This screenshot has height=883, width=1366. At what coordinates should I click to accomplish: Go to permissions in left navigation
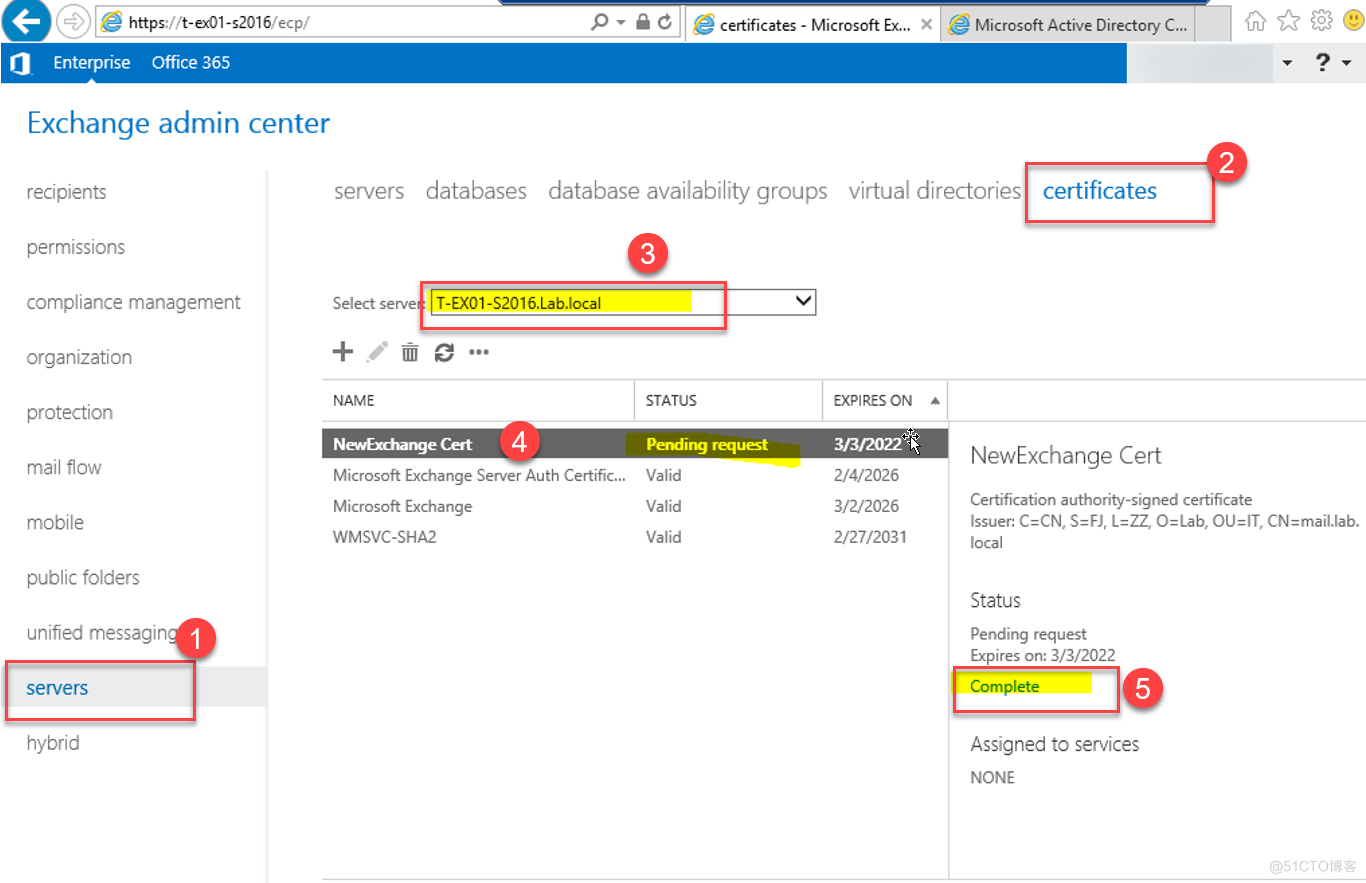[76, 247]
